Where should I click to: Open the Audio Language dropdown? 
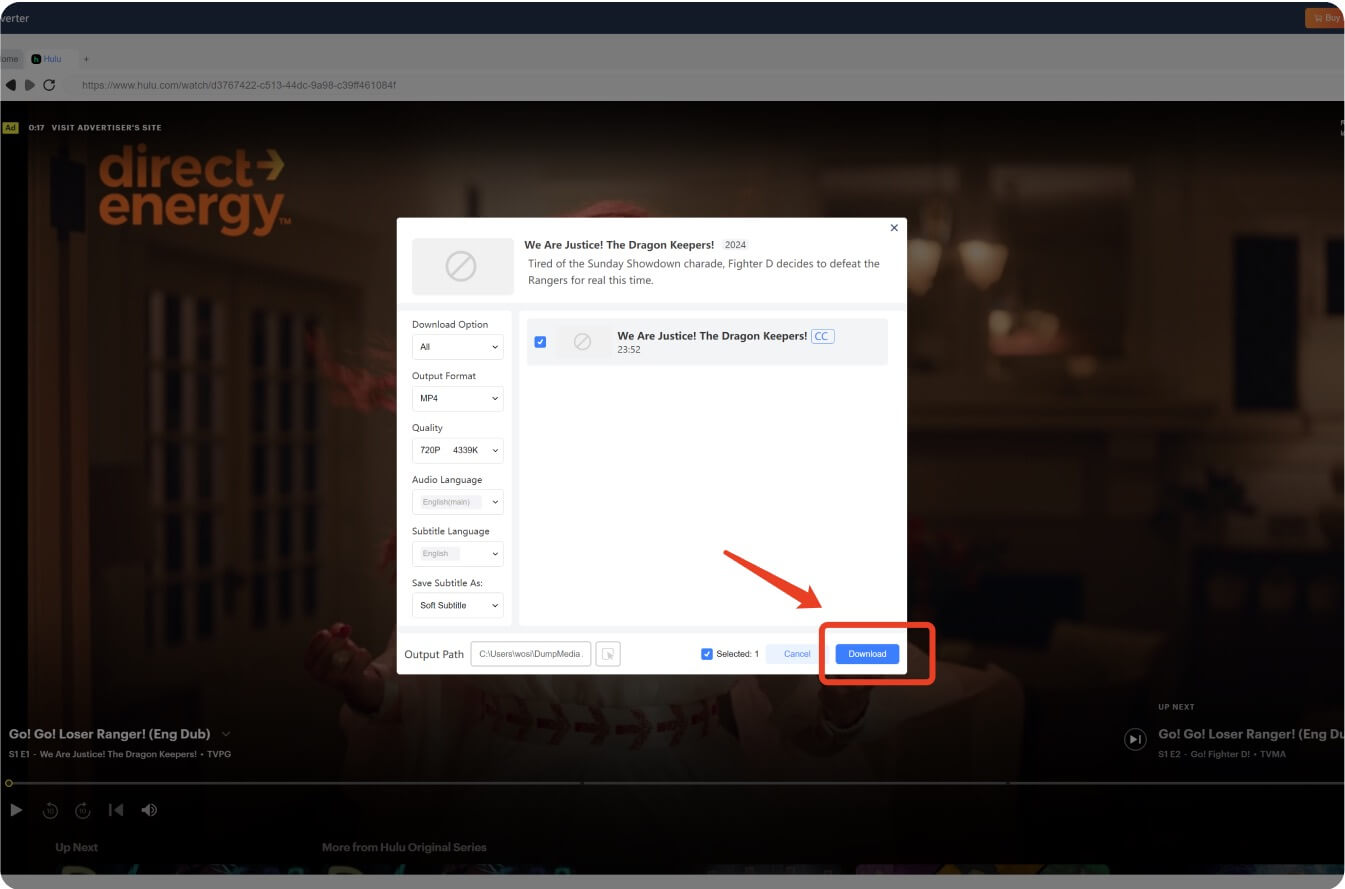pos(458,502)
